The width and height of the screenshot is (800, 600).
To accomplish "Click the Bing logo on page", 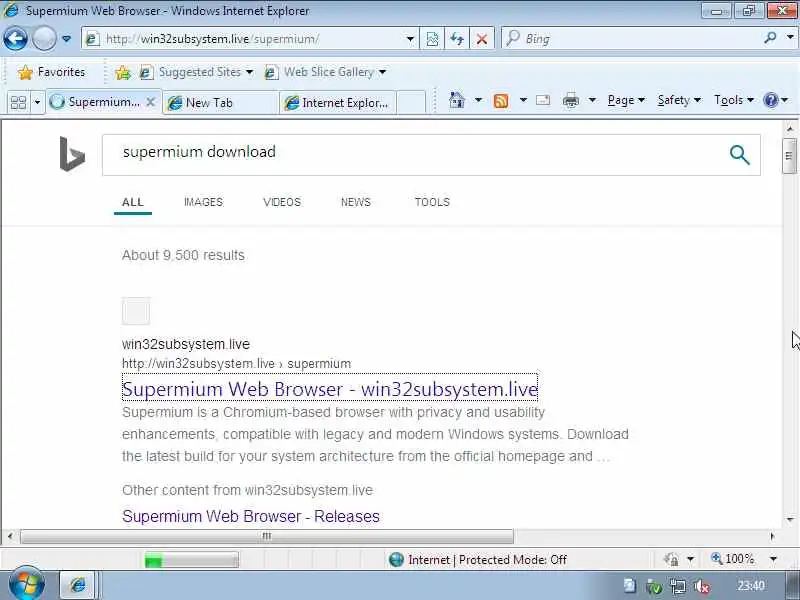I will tap(72, 154).
